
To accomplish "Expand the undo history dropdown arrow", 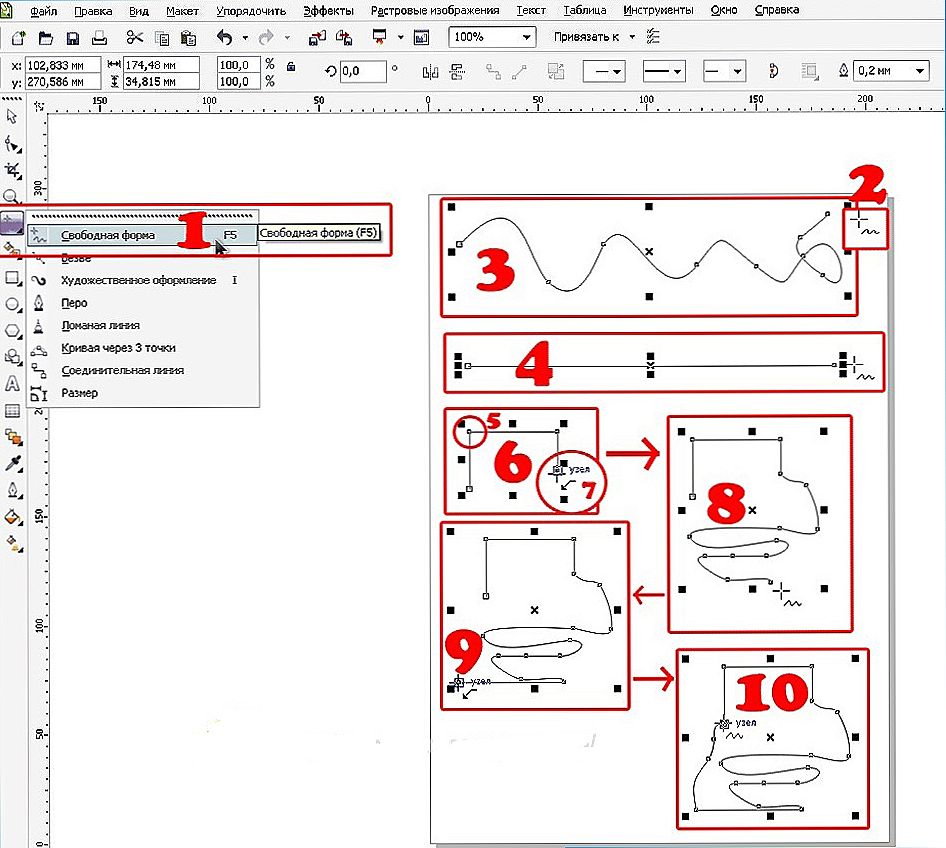I will [x=246, y=37].
